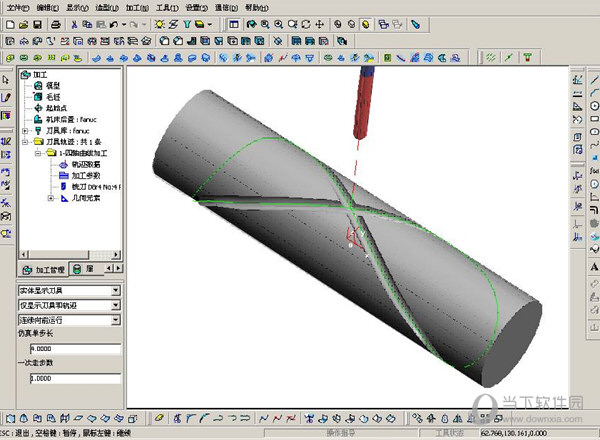Open the 工具(T) menu

[x=167, y=7]
